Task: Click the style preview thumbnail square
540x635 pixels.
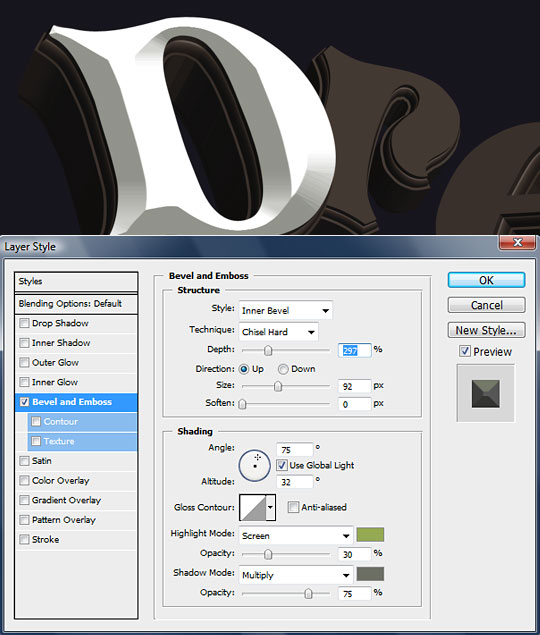Action: click(485, 393)
